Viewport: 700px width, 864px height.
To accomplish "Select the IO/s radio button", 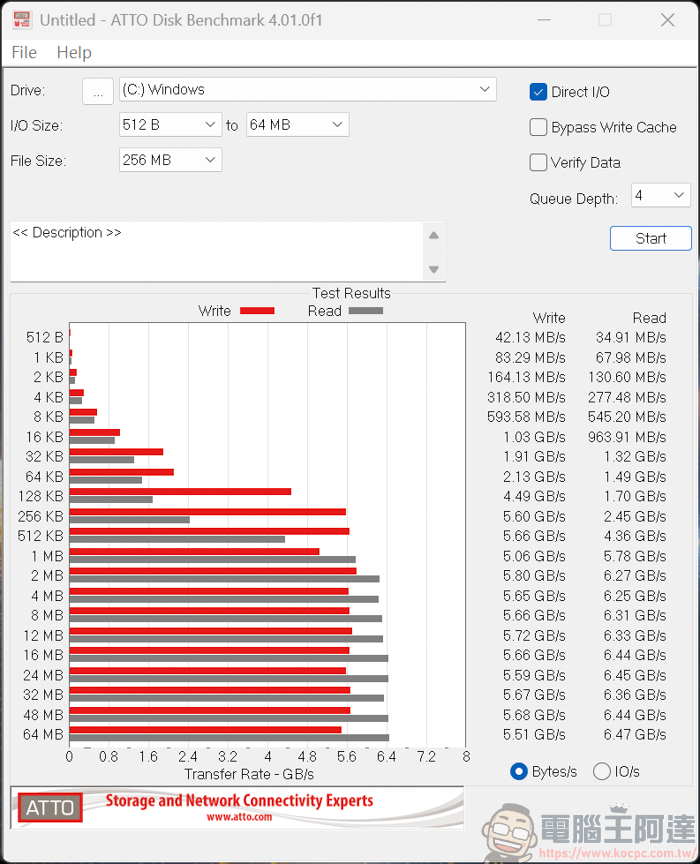I will tap(602, 771).
